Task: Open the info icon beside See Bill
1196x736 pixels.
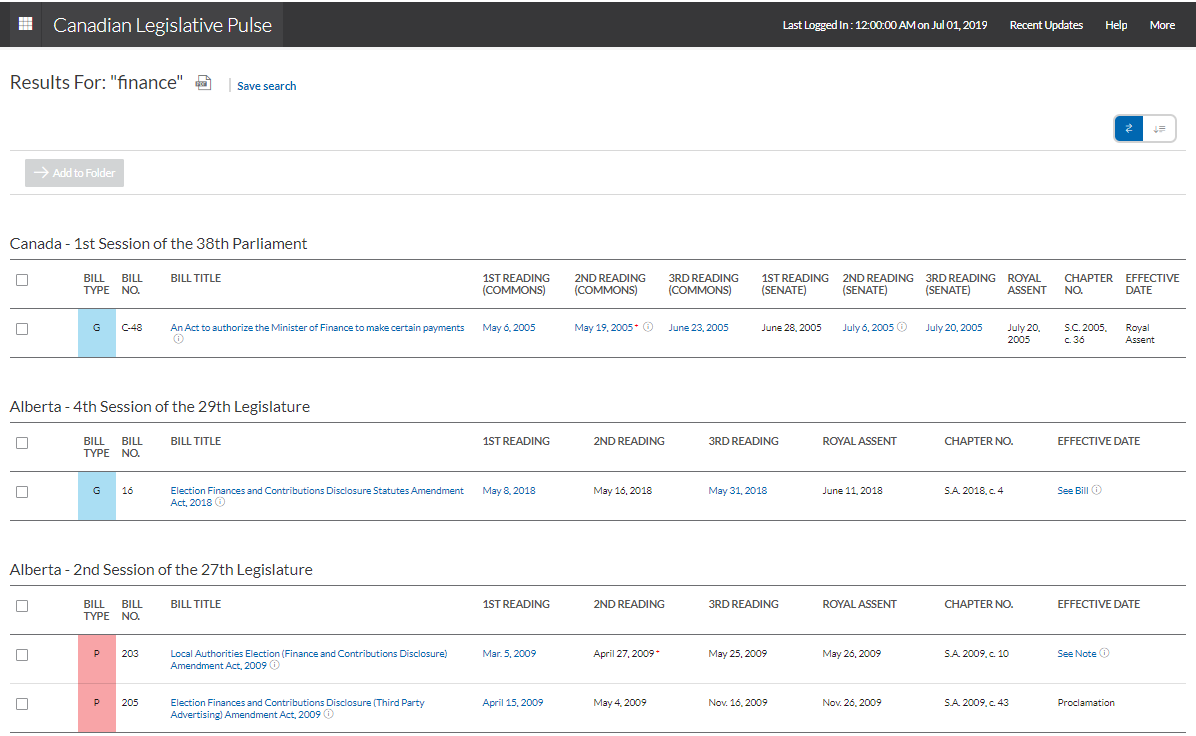Action: coord(1097,490)
